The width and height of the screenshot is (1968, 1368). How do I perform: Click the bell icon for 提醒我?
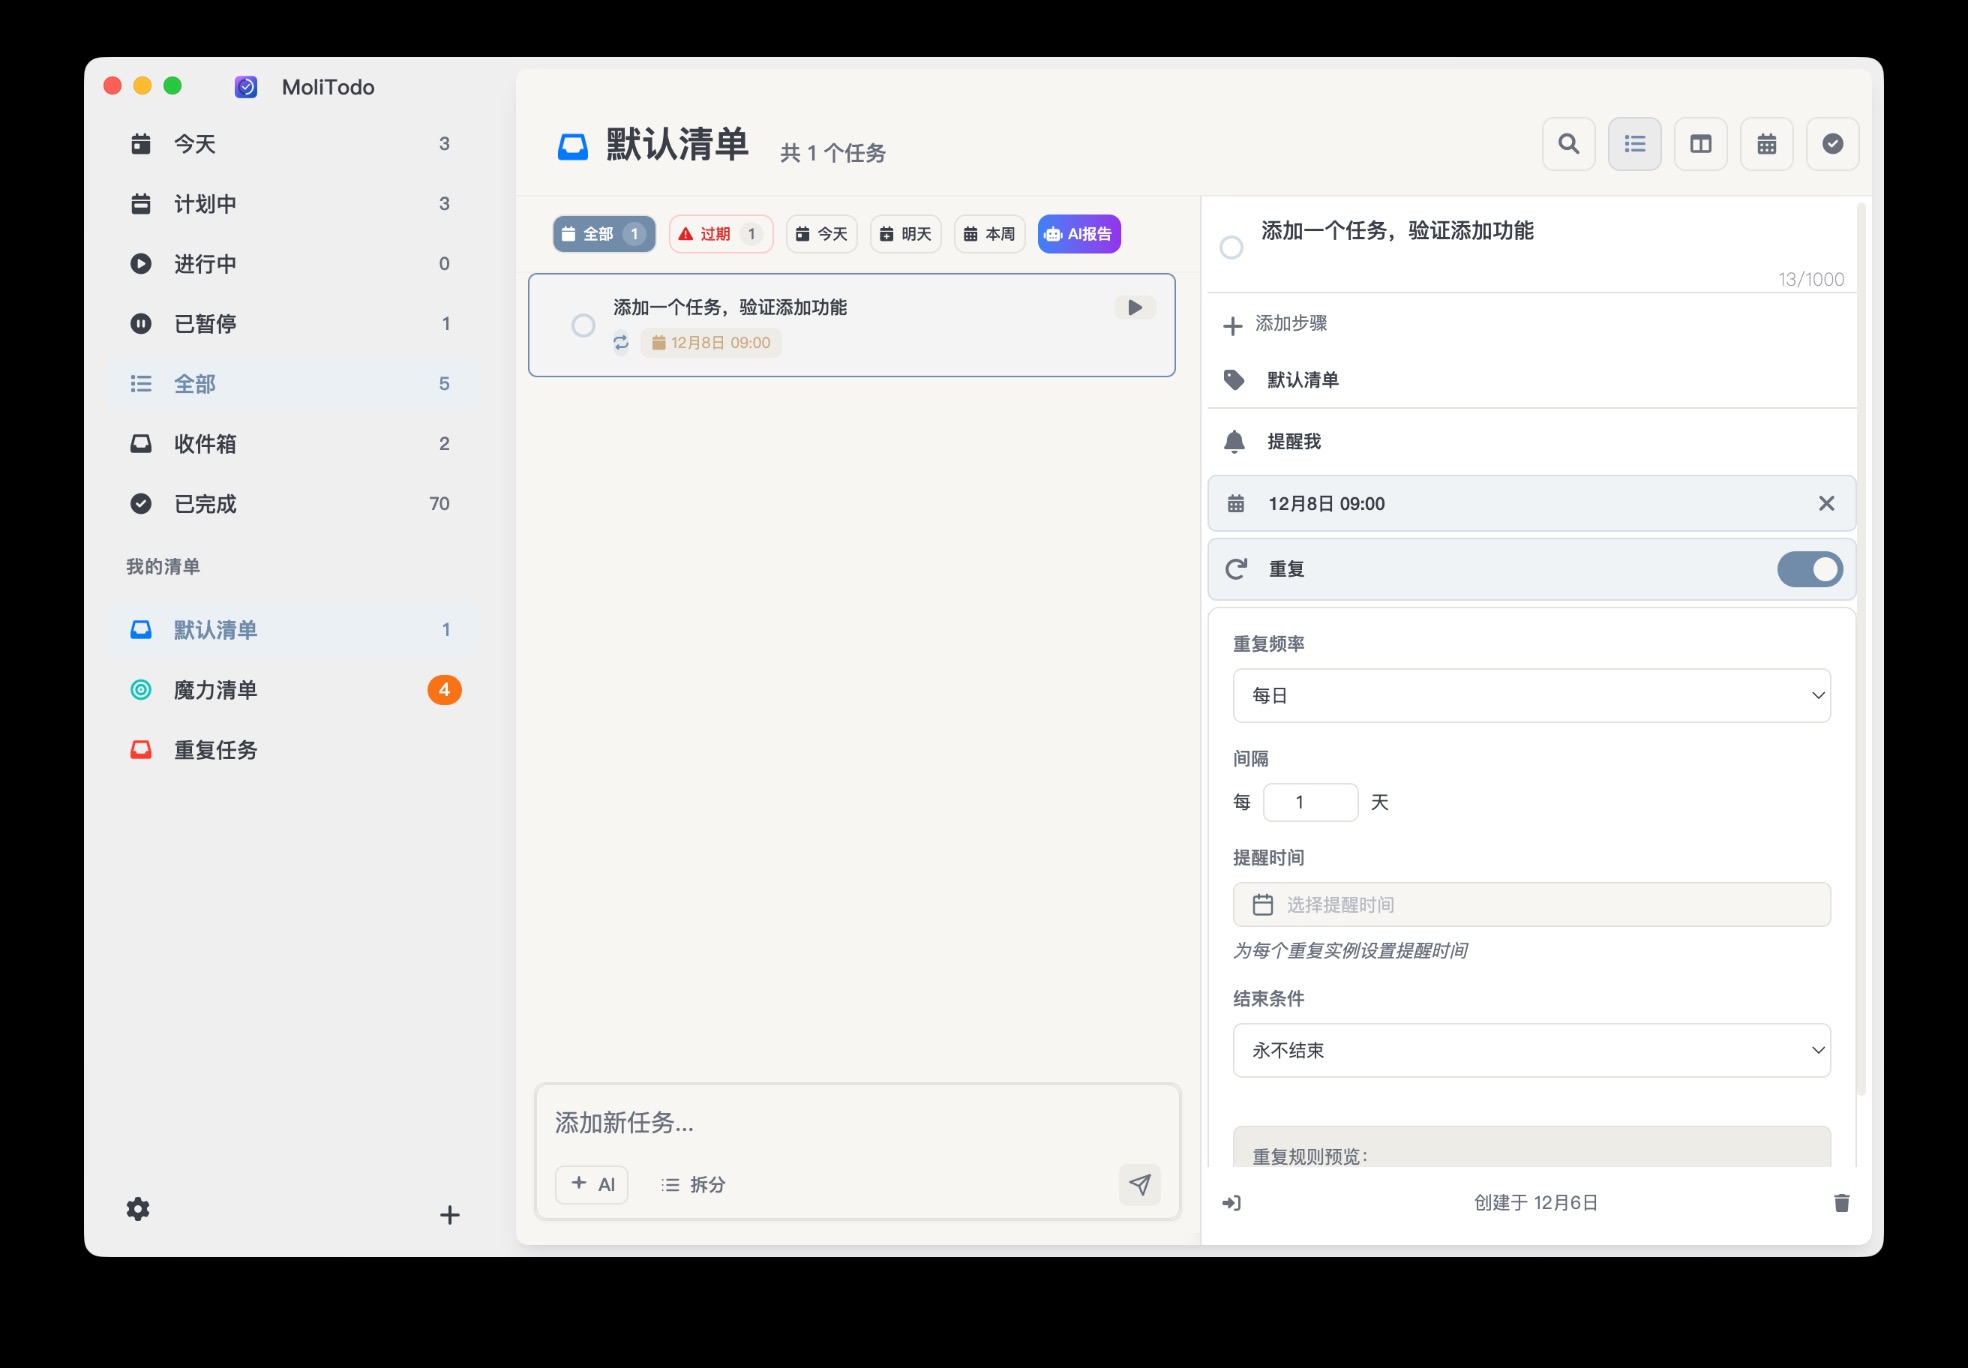click(x=1234, y=441)
